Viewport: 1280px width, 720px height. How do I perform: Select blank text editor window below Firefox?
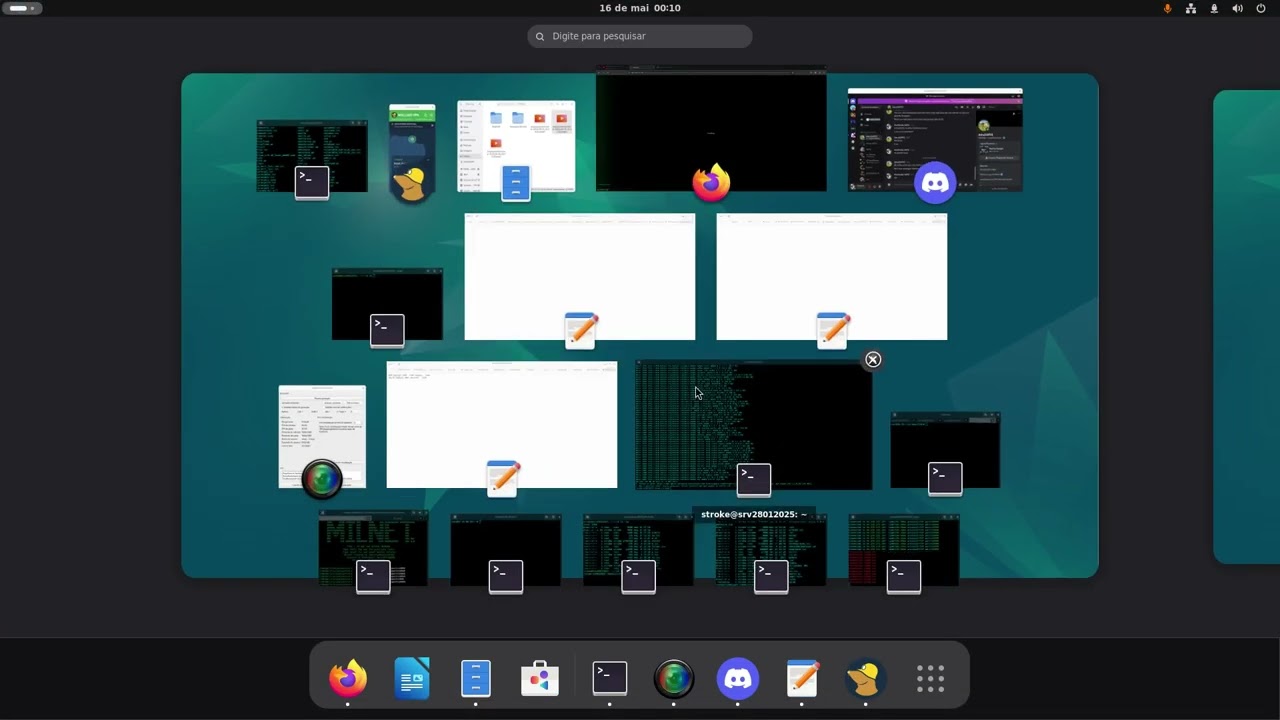(580, 277)
